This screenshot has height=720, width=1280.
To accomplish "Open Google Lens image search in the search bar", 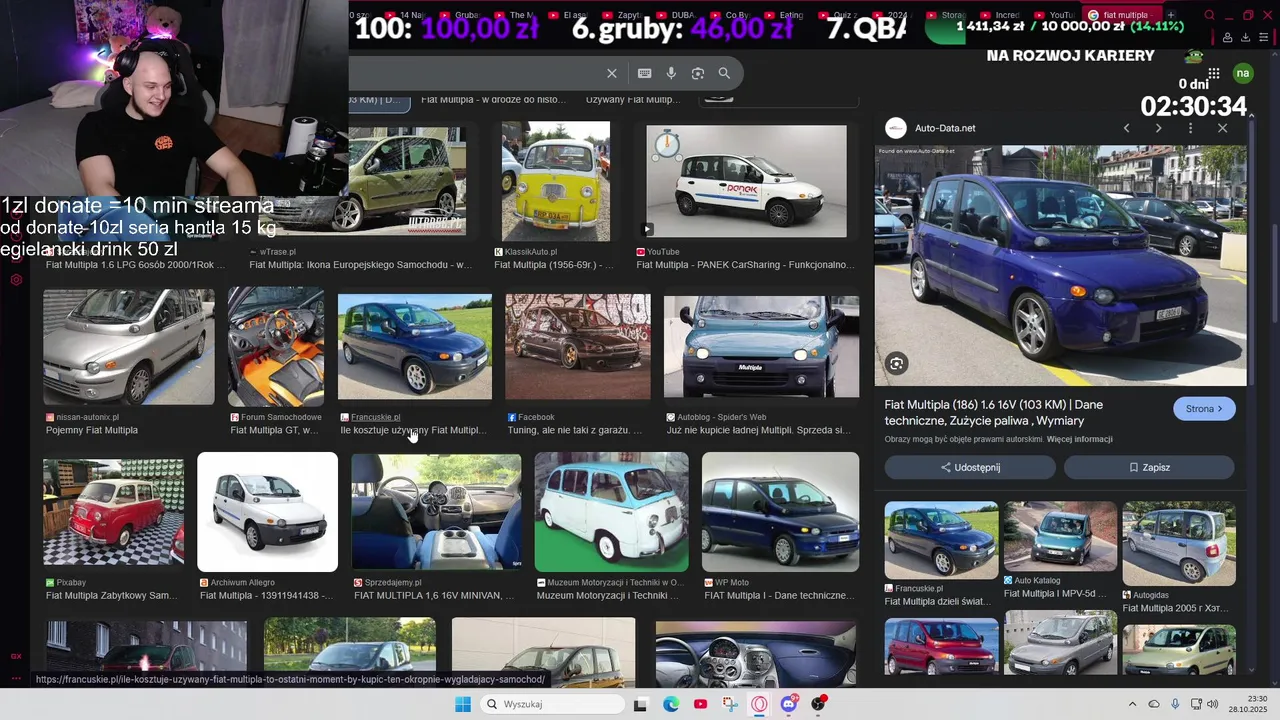I will click(x=698, y=73).
